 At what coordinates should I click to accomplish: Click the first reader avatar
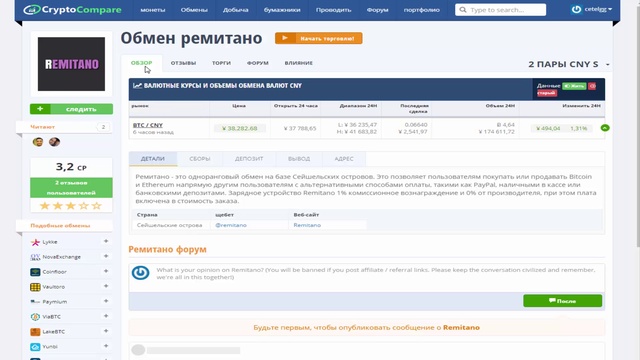[x=38, y=142]
